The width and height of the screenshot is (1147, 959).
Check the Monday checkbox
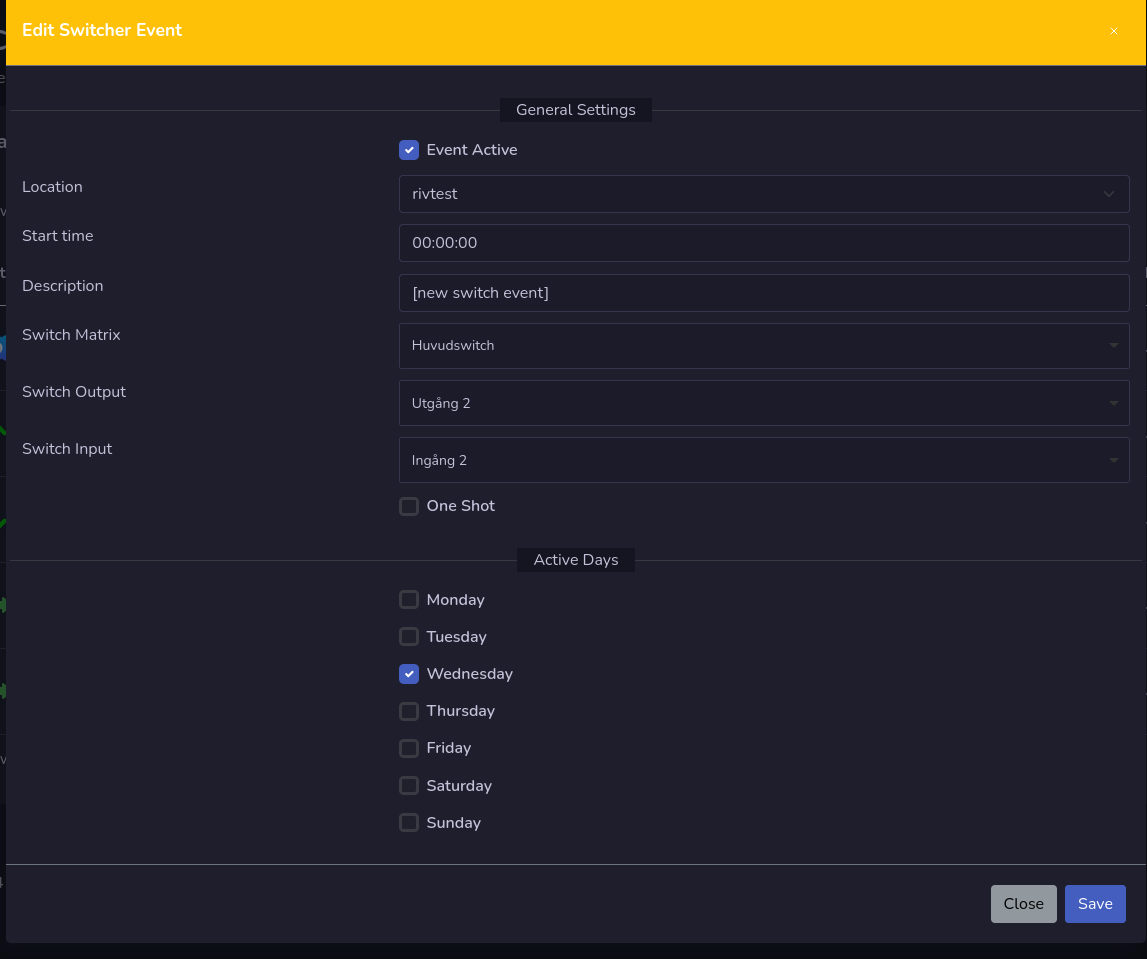coord(409,600)
